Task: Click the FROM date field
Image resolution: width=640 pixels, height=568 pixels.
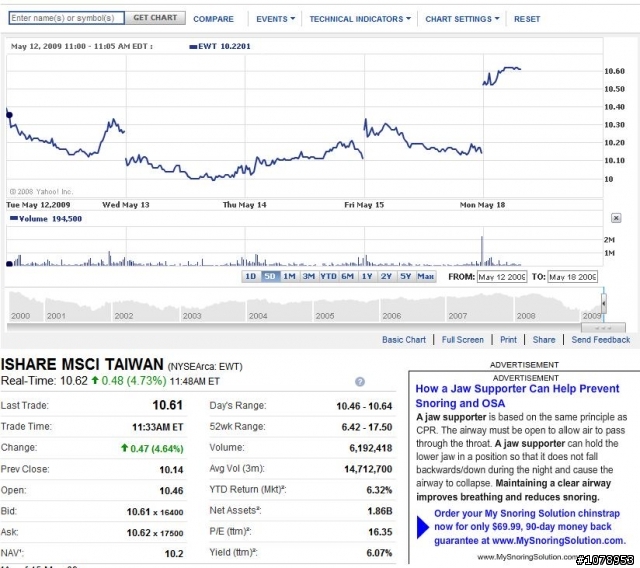Action: [502, 277]
